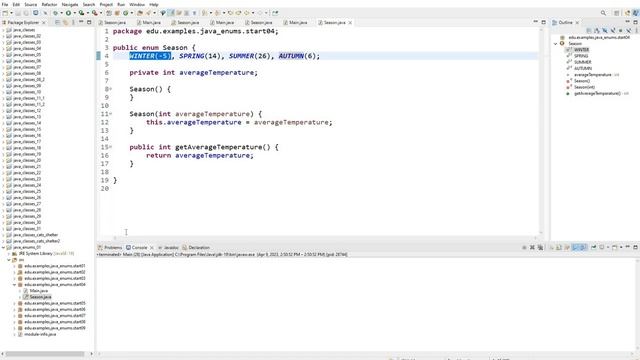Click the Java perspective icon at top right
This screenshot has width=640, height=360.
pos(635,13)
